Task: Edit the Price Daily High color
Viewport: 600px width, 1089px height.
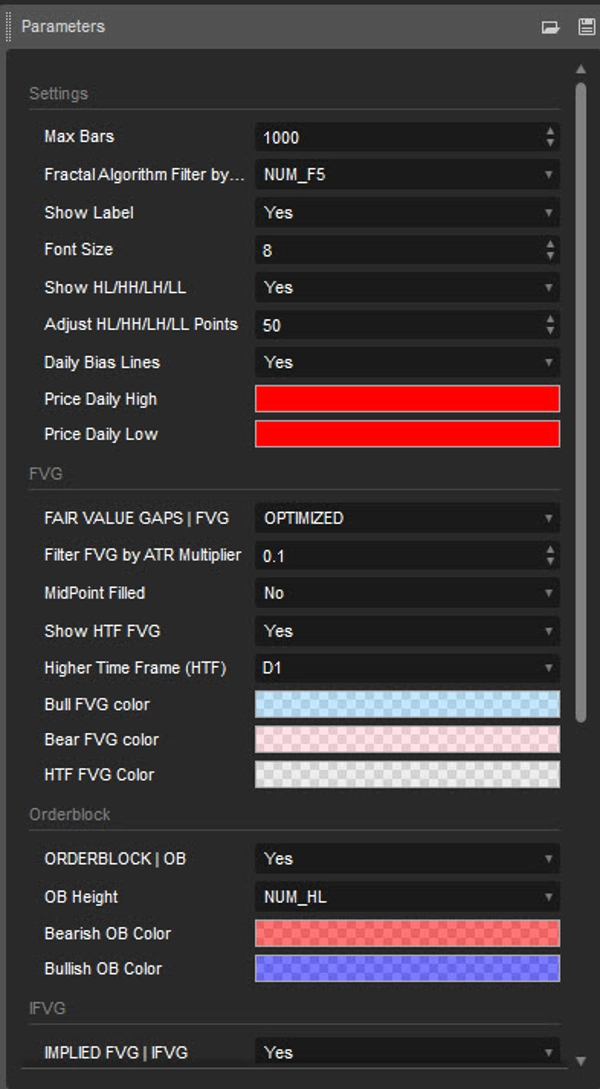Action: (x=405, y=398)
